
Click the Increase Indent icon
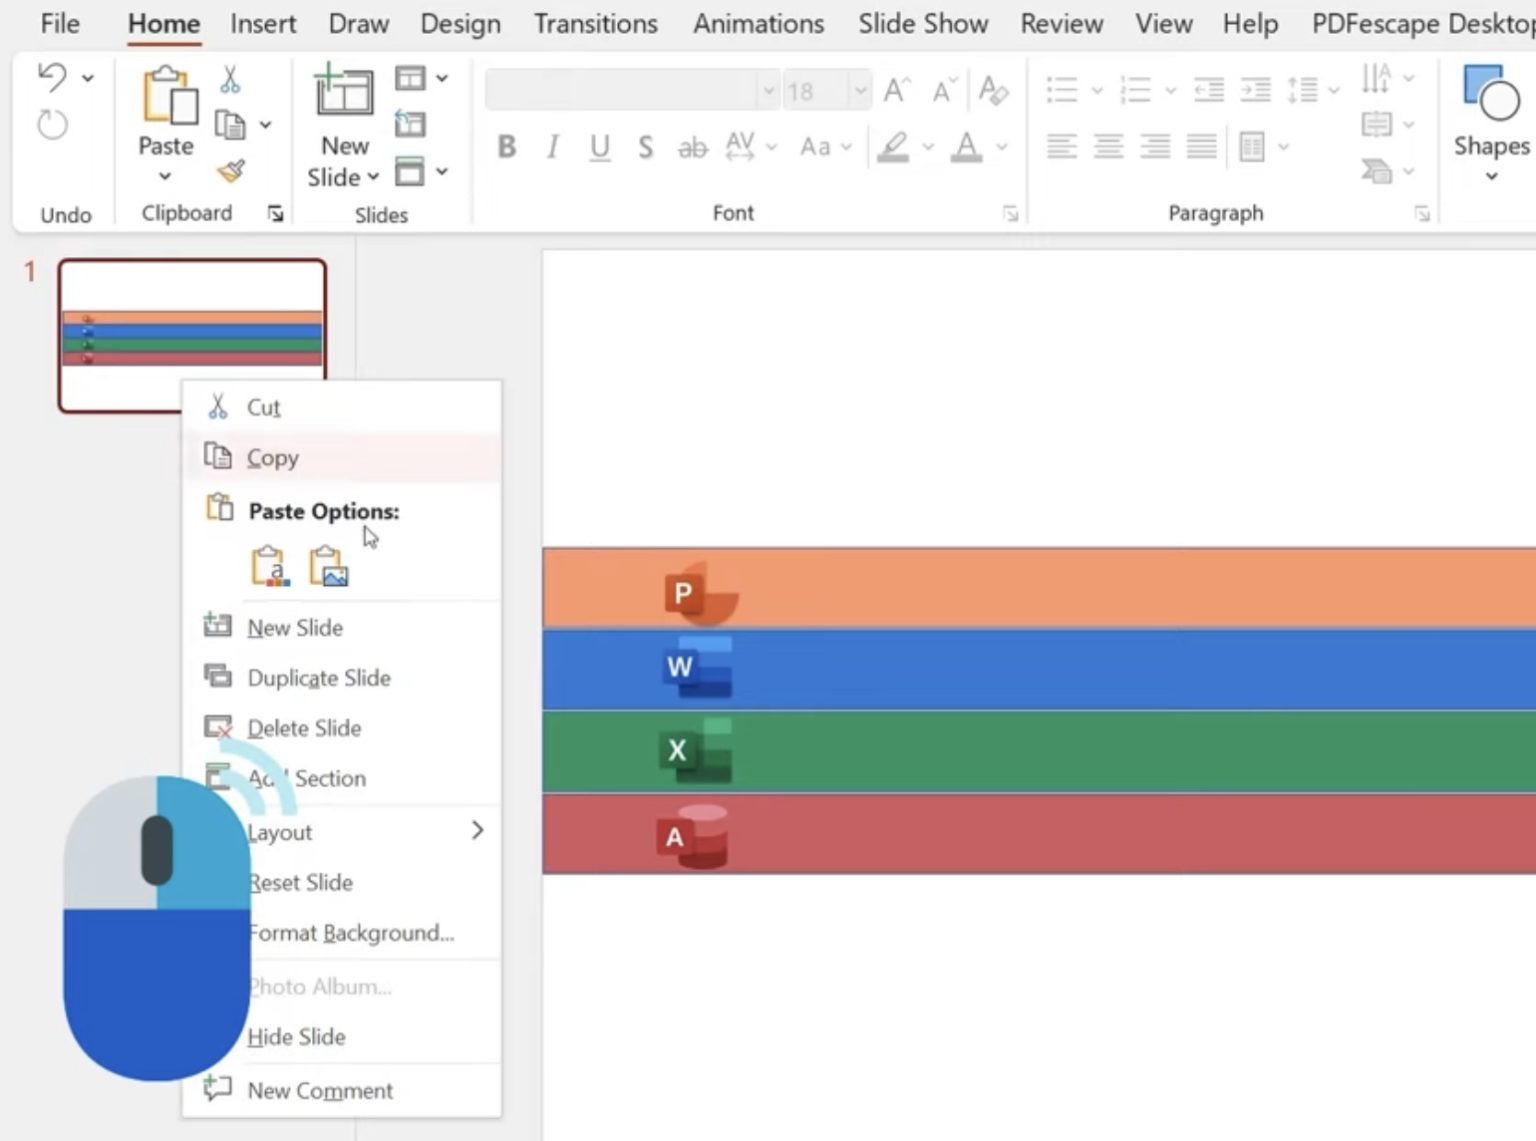tap(1255, 90)
